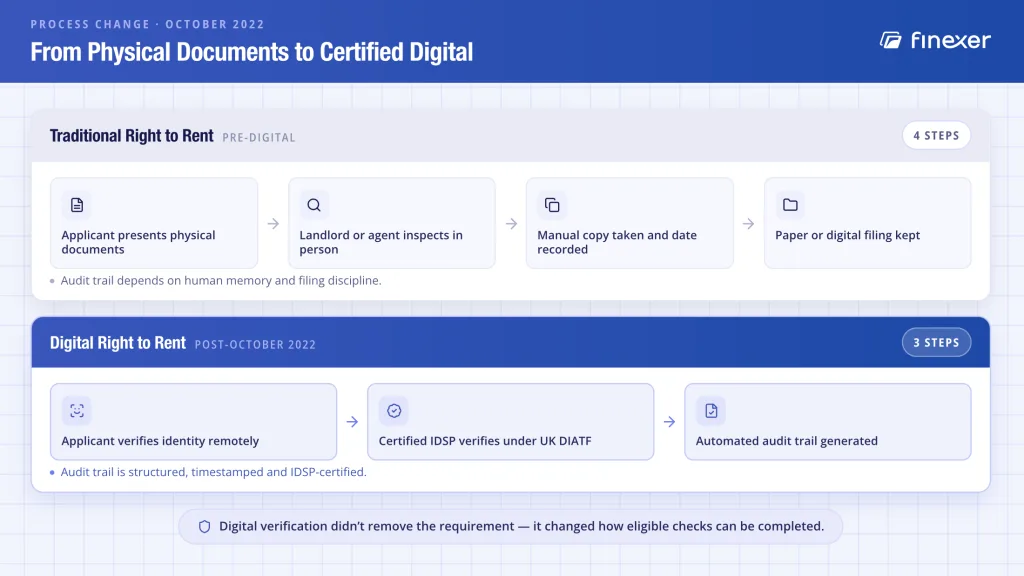Image resolution: width=1024 pixels, height=576 pixels.
Task: Select the Paper or digital filing kept card
Action: tap(867, 223)
